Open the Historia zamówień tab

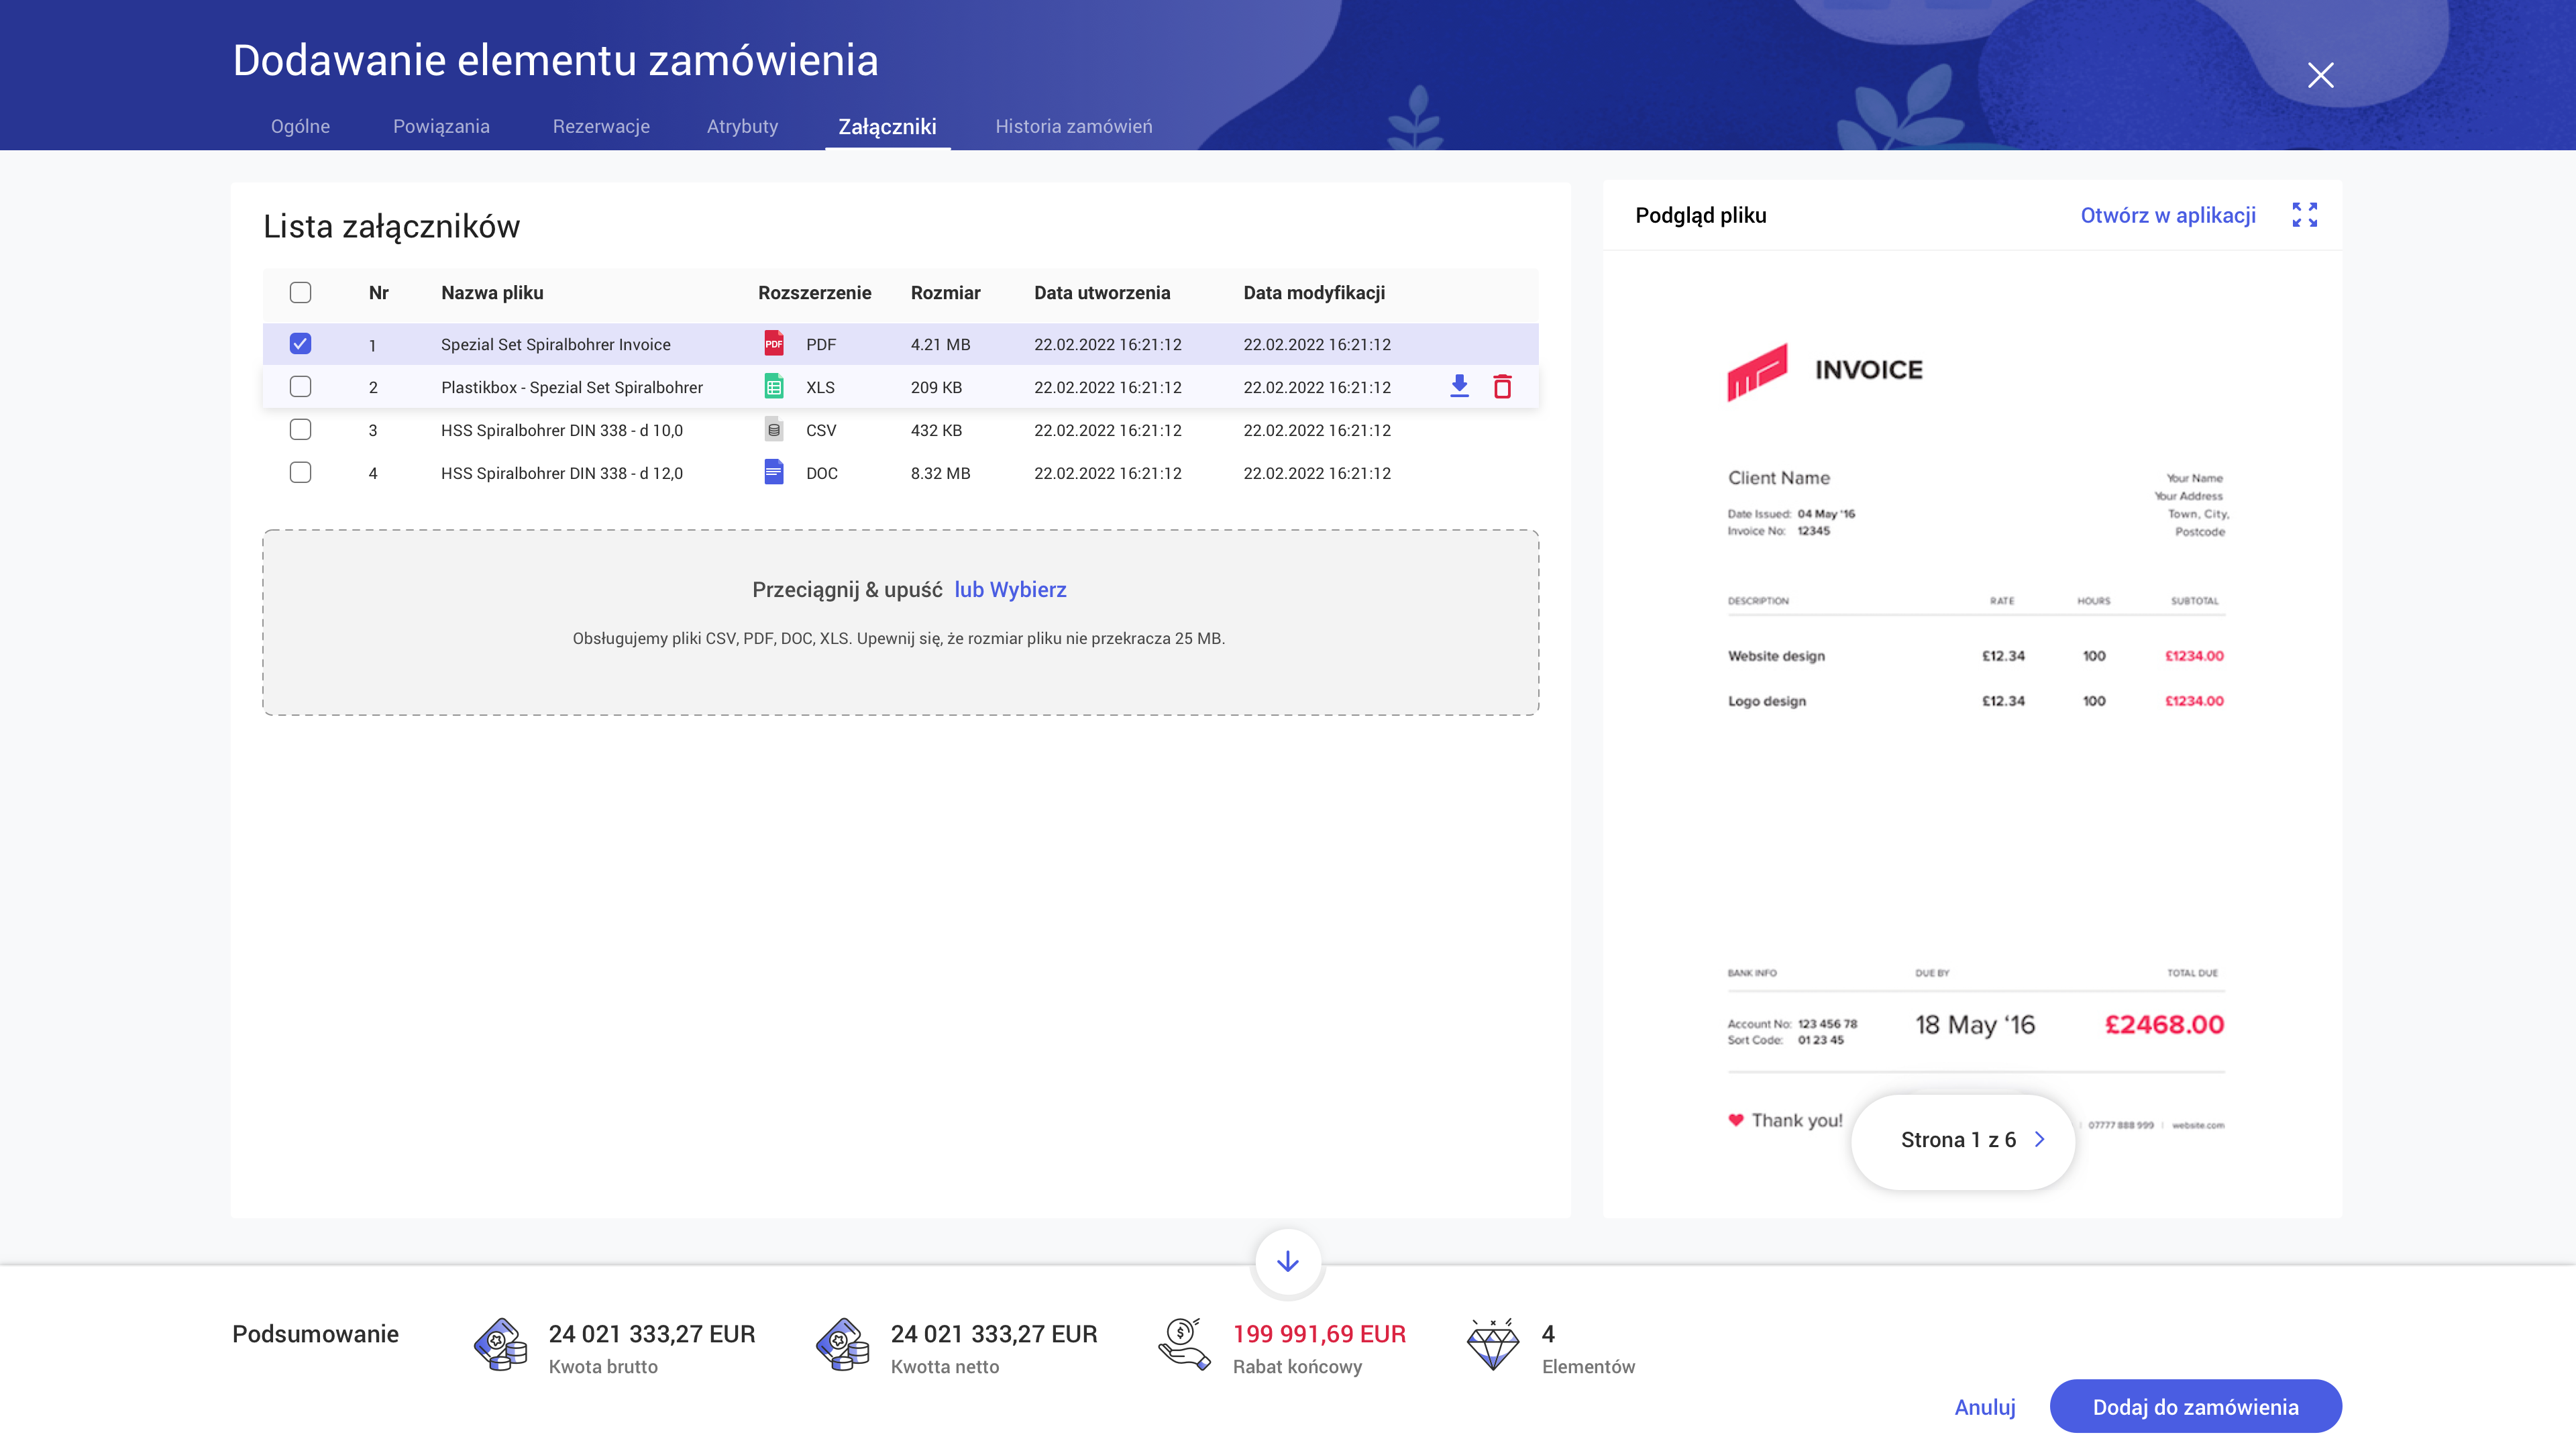(x=1073, y=126)
